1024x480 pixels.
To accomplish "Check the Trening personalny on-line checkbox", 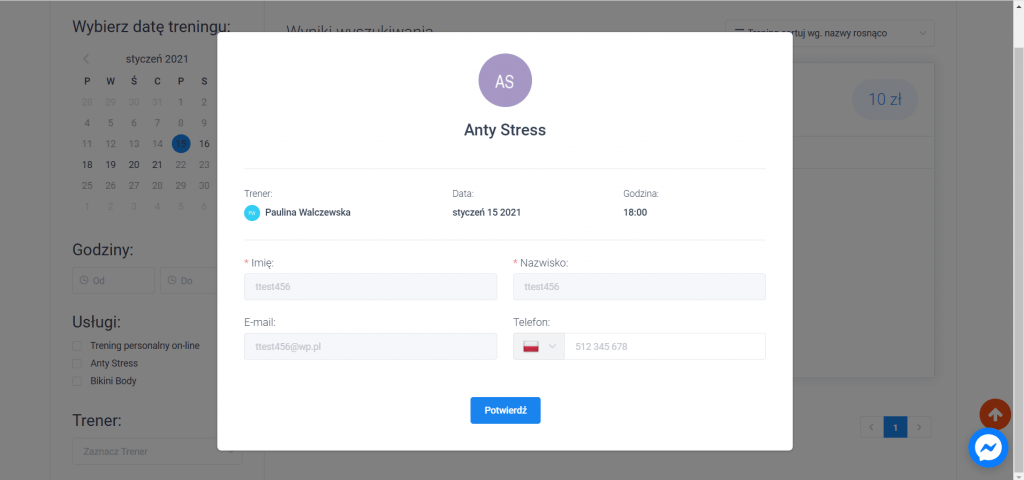I will (x=77, y=346).
